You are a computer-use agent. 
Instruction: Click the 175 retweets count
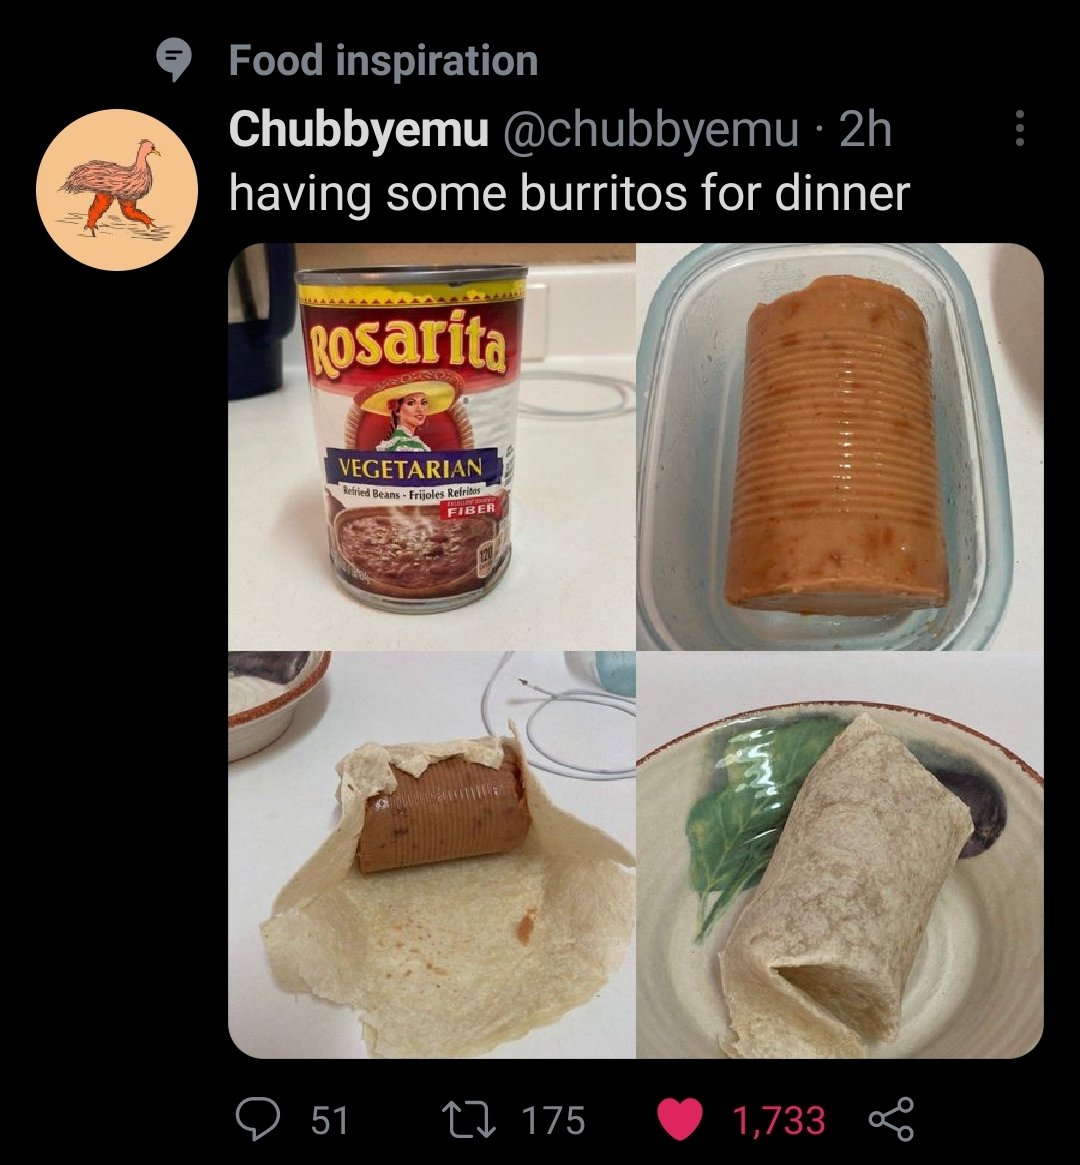coord(553,1120)
